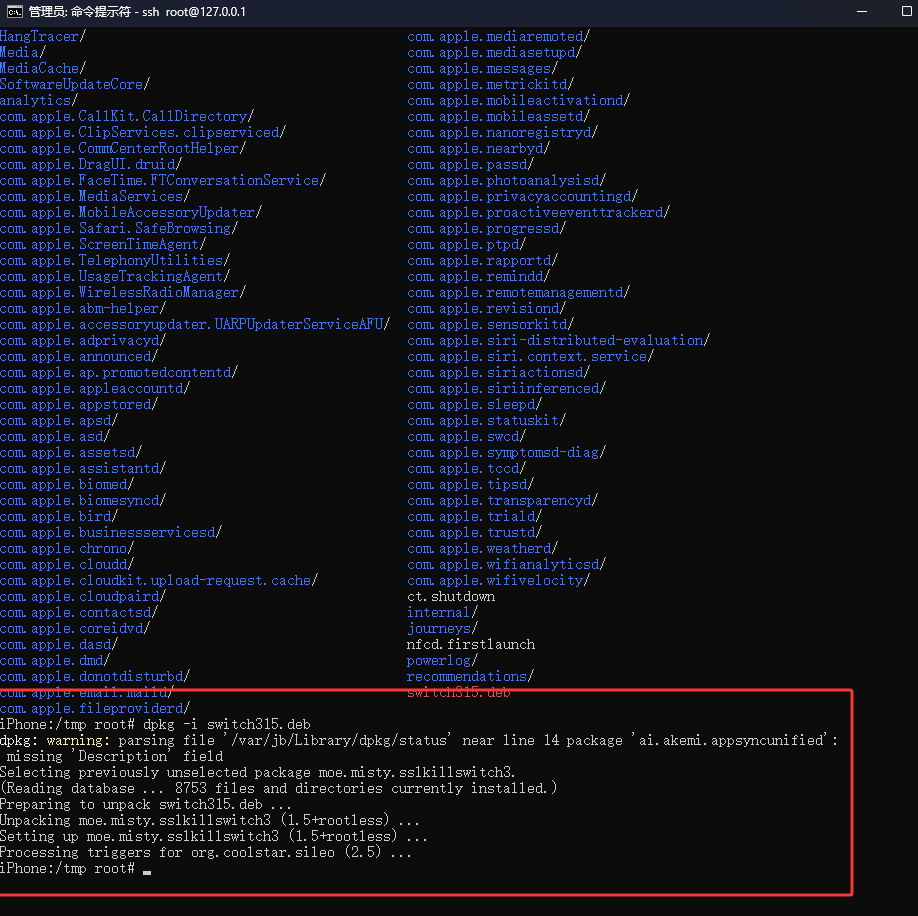Screen dimensions: 918x916
Task: Click 'com.apple.siriinferenced/' entry
Action: click(506, 388)
